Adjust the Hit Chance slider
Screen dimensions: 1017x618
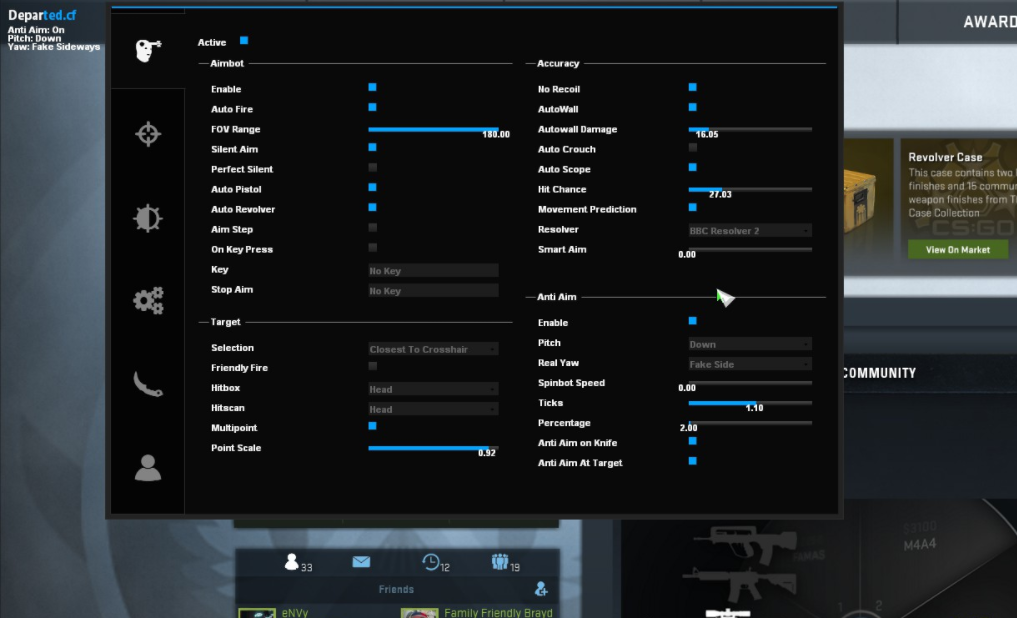(x=750, y=189)
